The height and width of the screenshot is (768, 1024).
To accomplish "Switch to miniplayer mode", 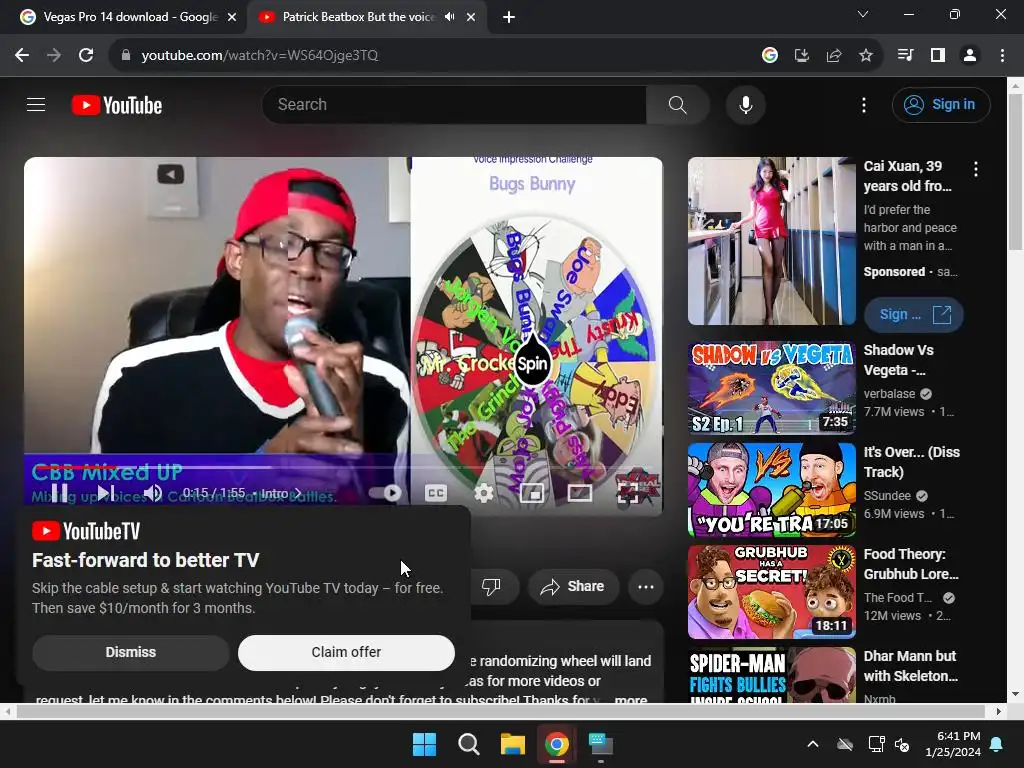I will (x=532, y=493).
